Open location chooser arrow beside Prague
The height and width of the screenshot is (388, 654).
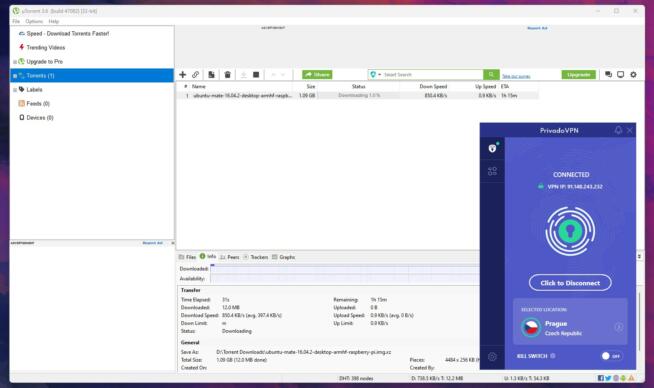[619, 328]
